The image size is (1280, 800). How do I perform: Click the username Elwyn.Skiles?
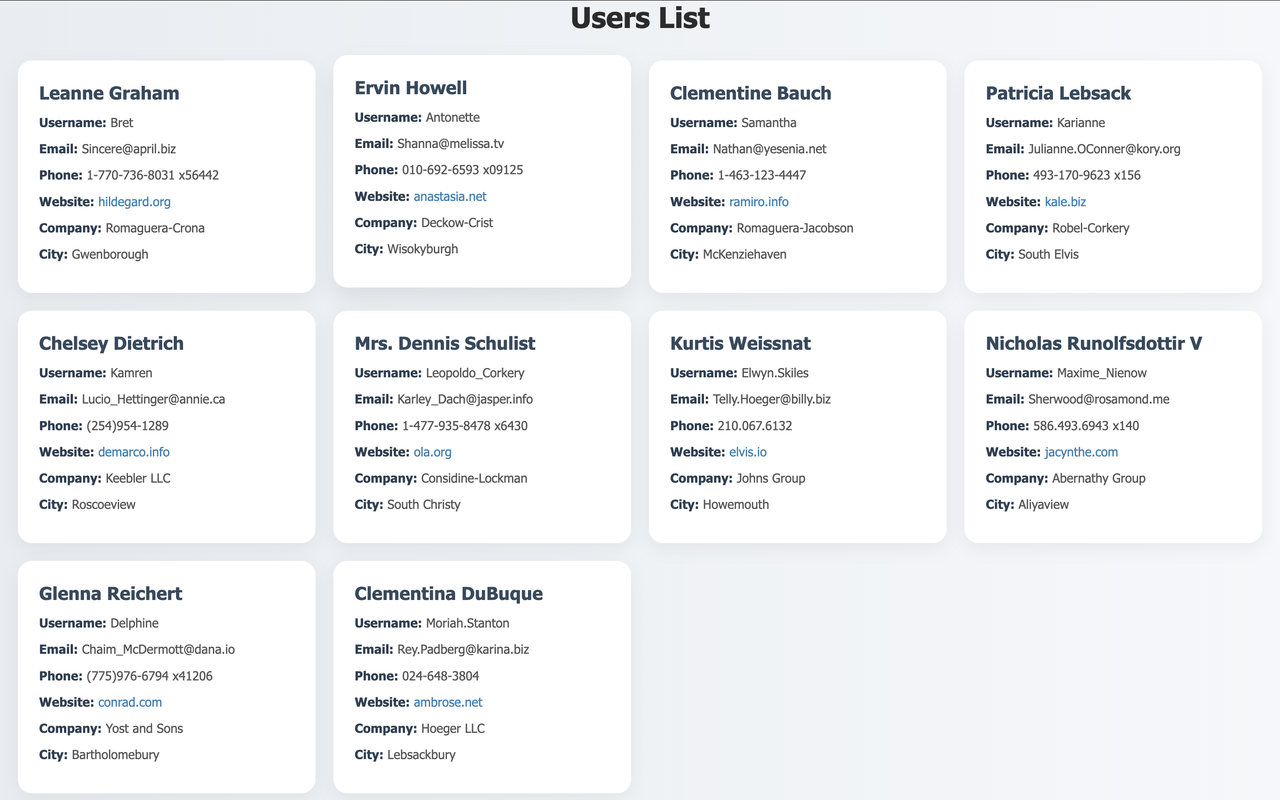775,373
